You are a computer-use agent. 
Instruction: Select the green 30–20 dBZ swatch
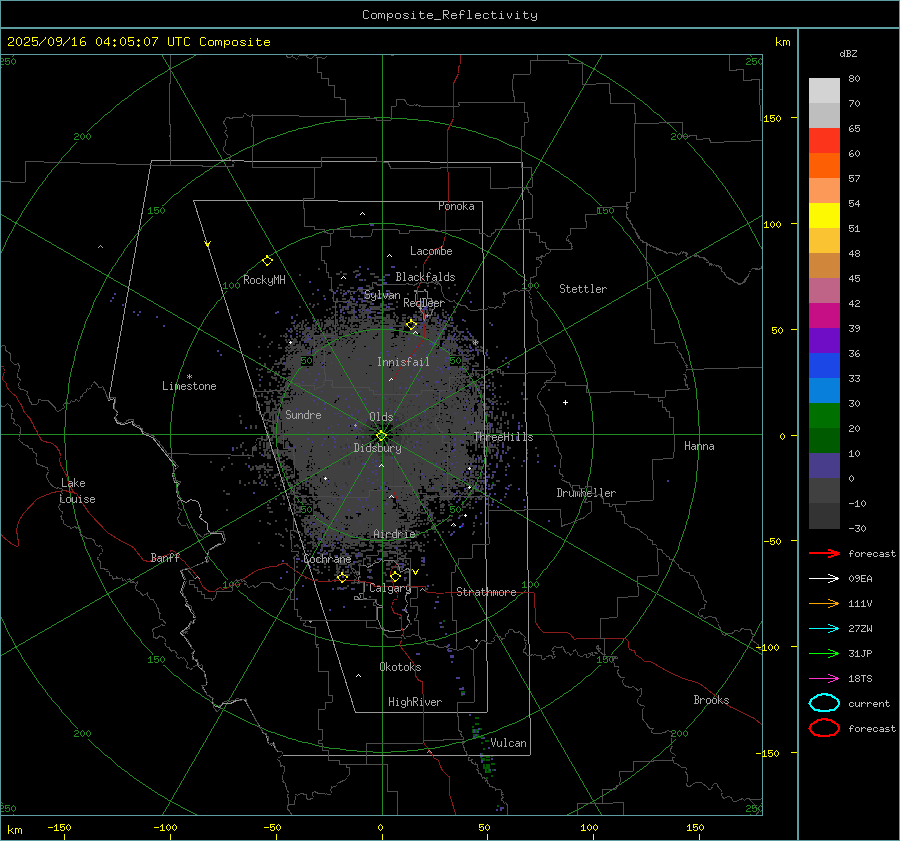(824, 416)
